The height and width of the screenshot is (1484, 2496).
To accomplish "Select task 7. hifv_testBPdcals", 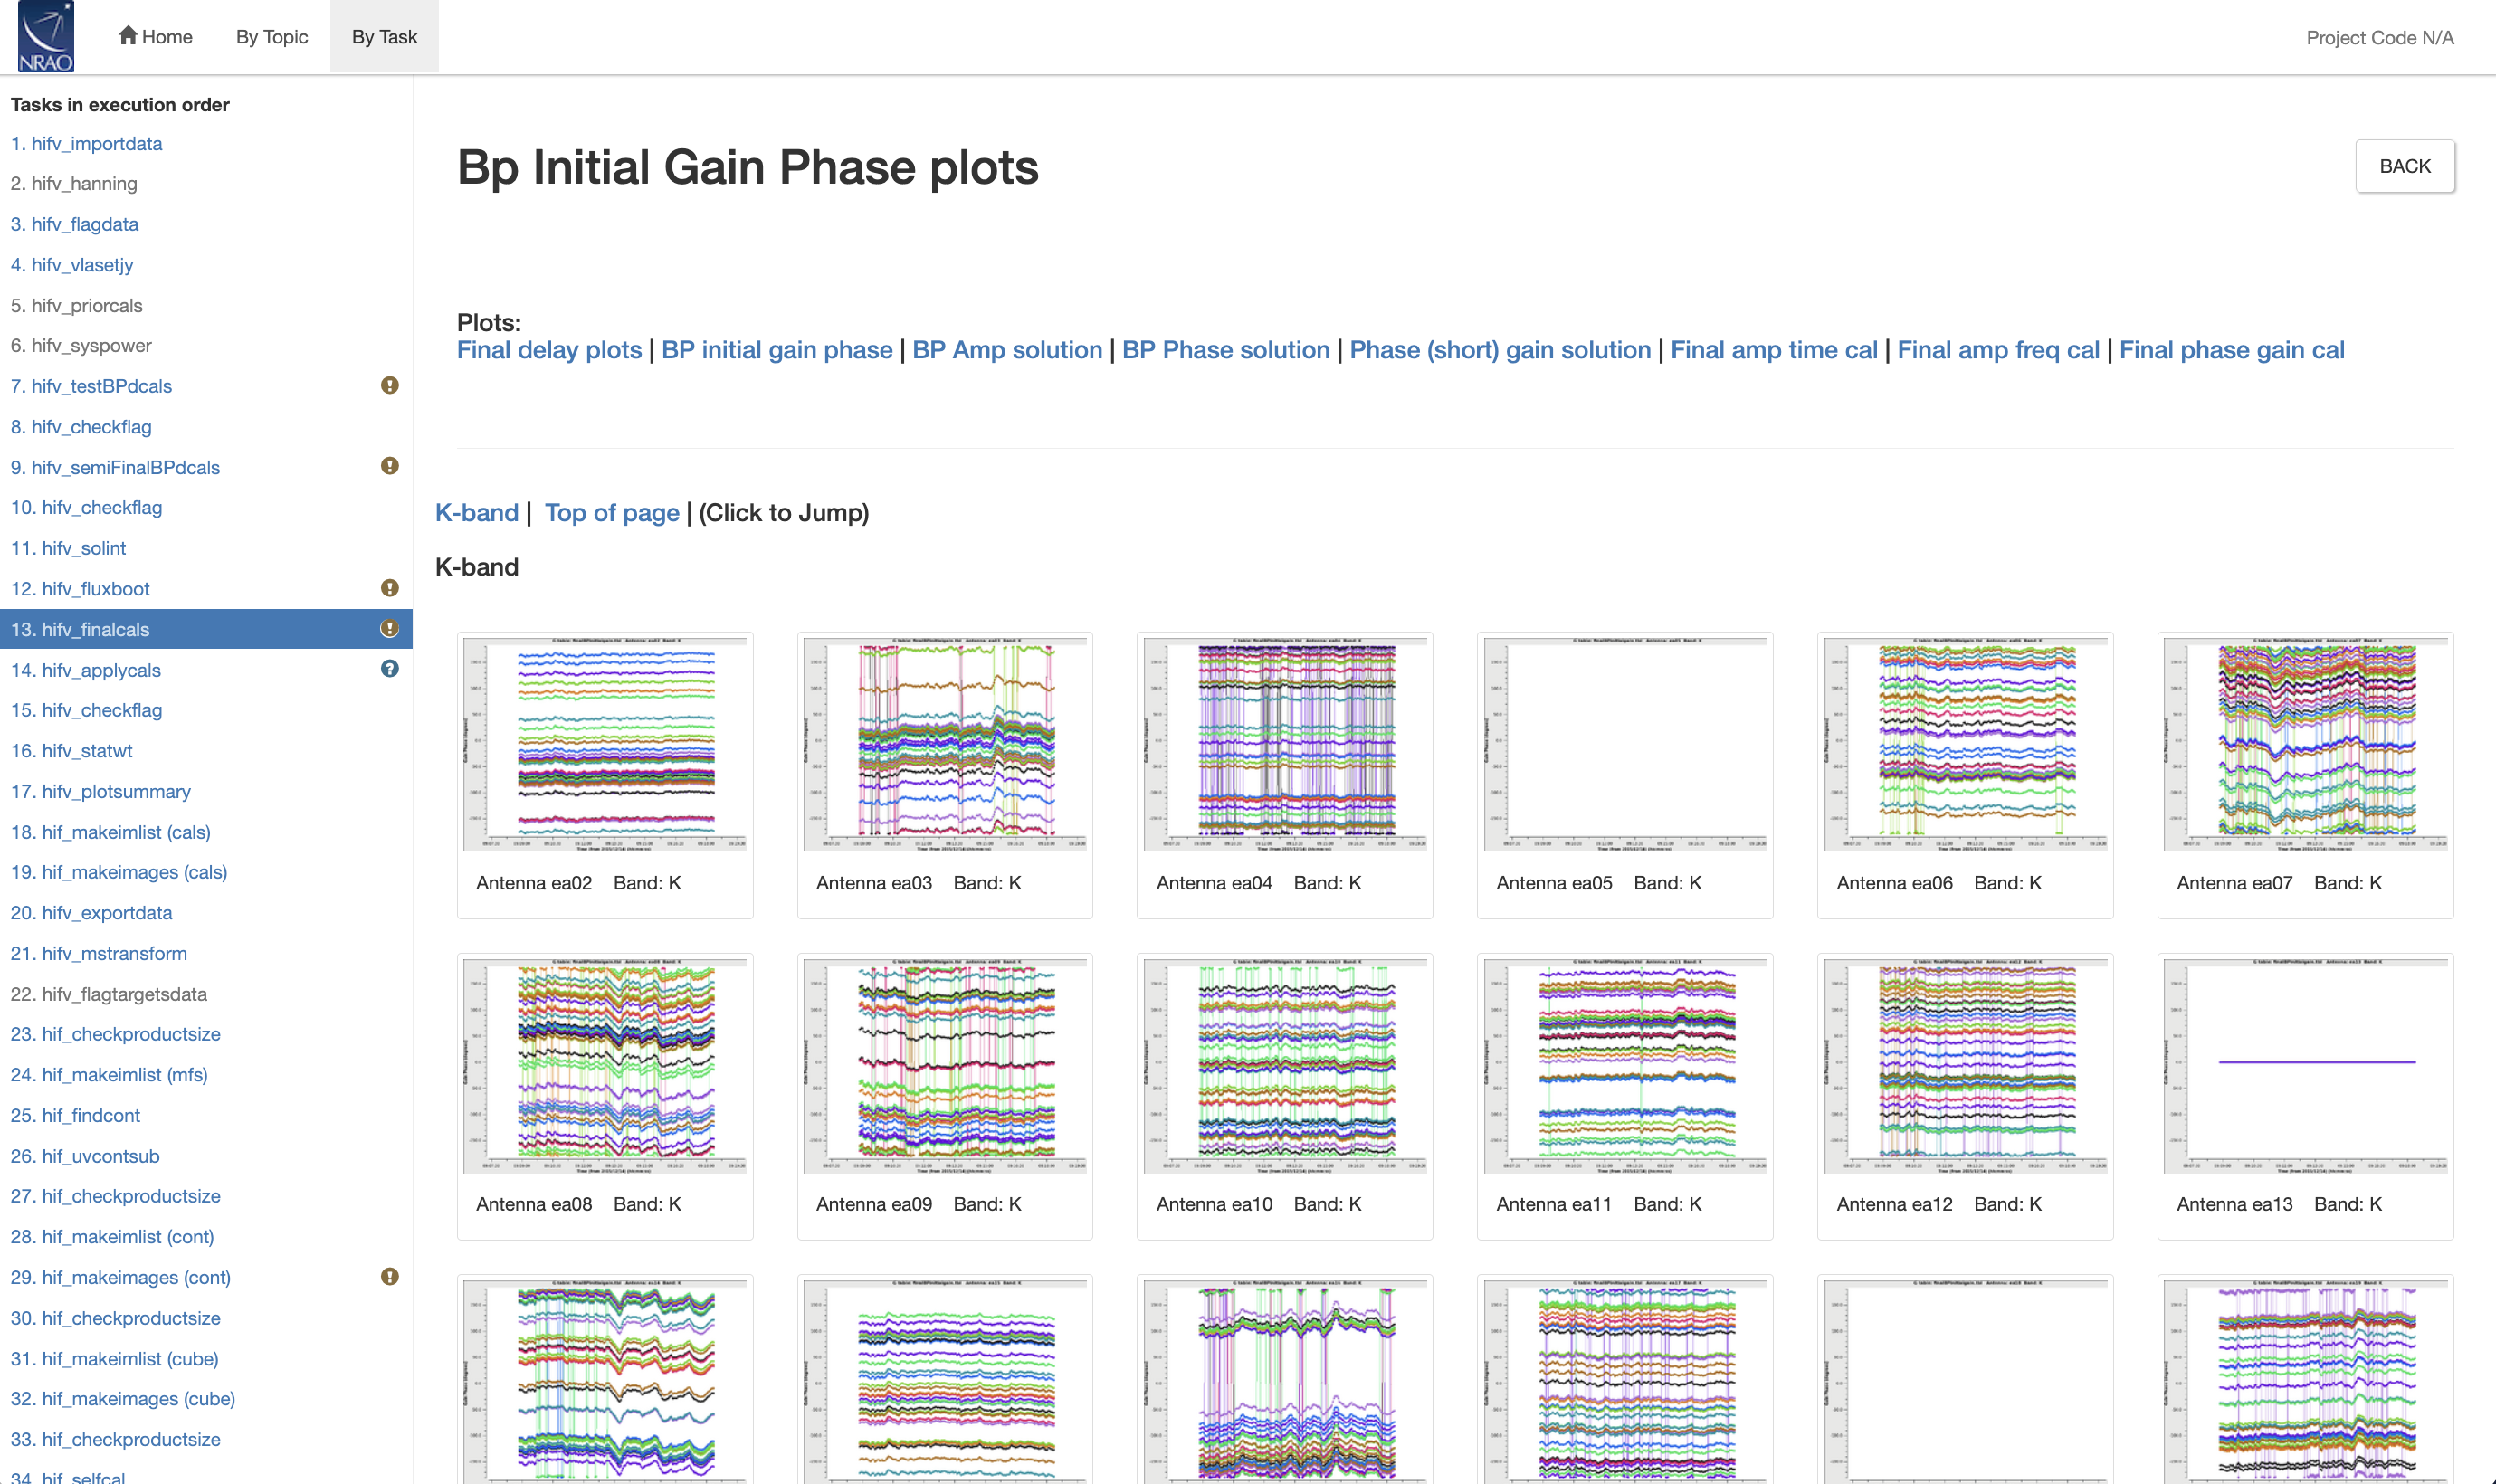I will click(x=91, y=386).
